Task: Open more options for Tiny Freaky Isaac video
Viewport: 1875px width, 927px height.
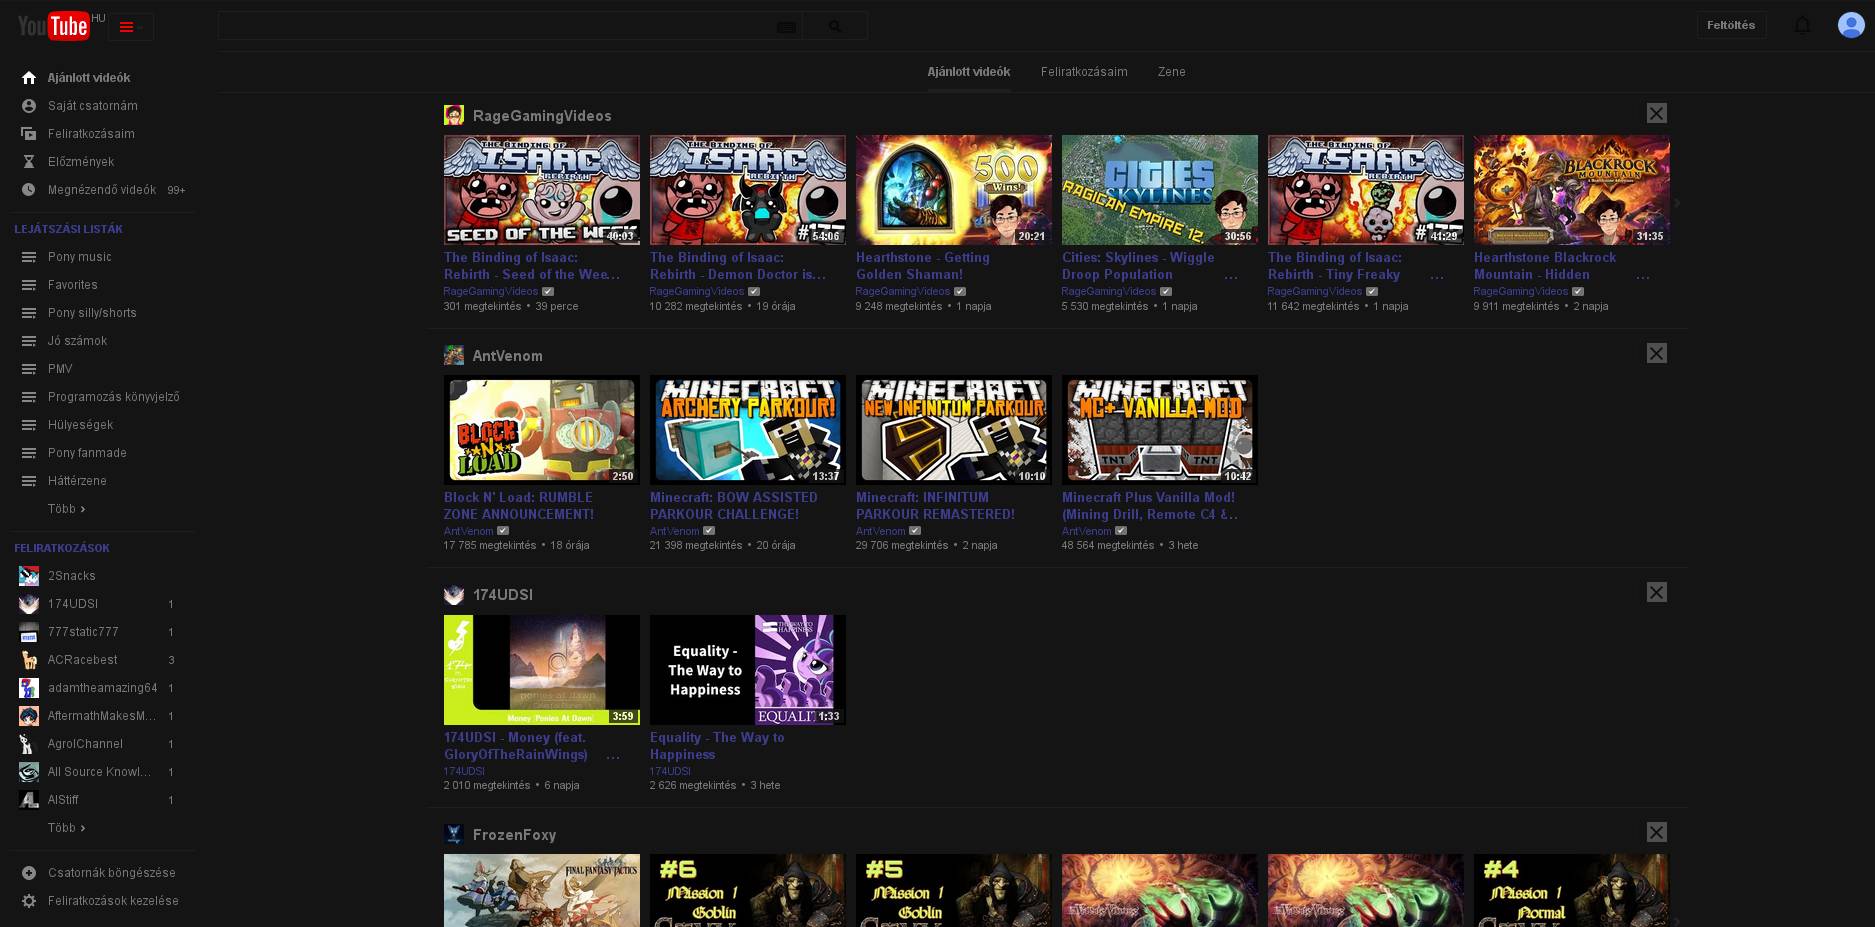Action: point(1436,275)
